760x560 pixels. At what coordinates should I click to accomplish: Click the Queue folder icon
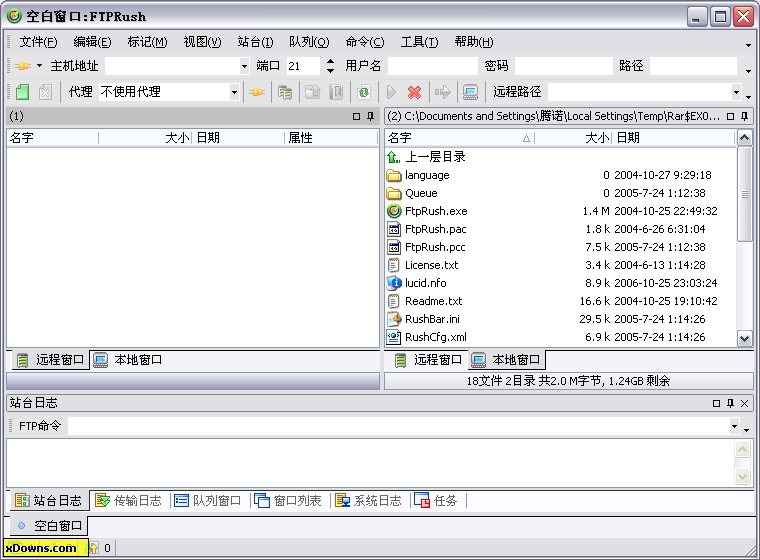[394, 193]
